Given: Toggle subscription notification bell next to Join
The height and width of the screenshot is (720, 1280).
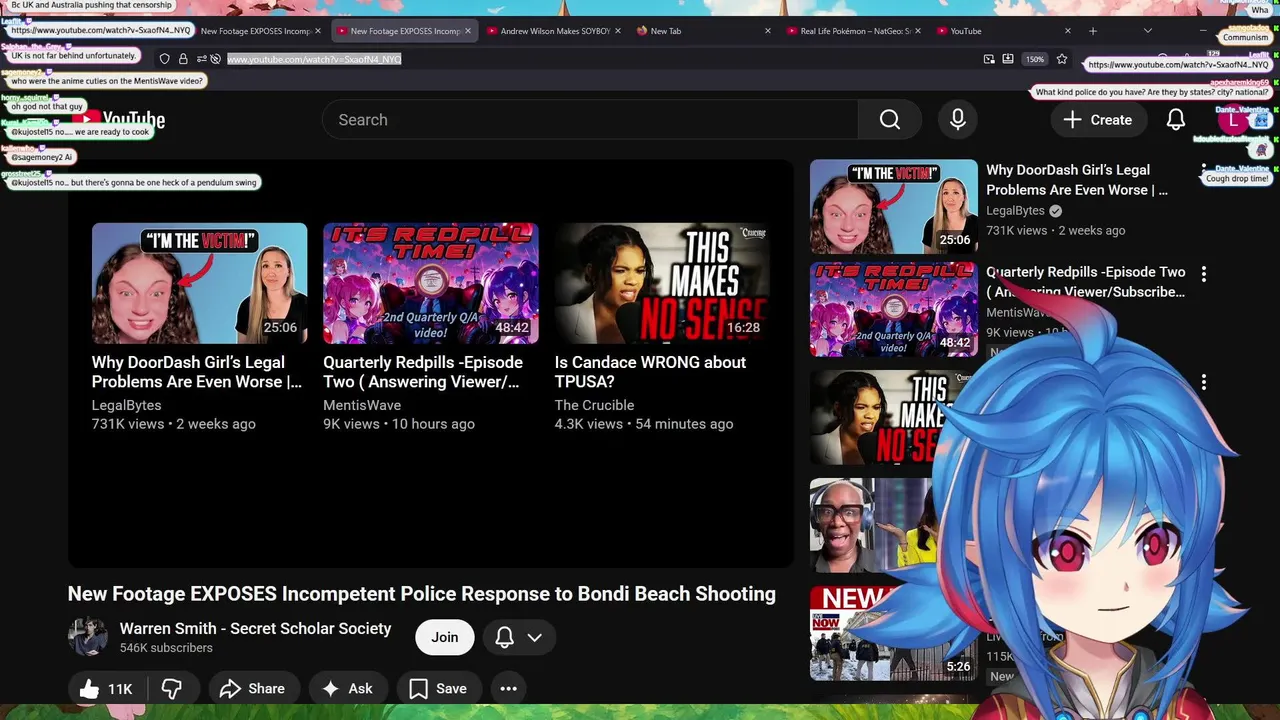Looking at the screenshot, I should (505, 638).
